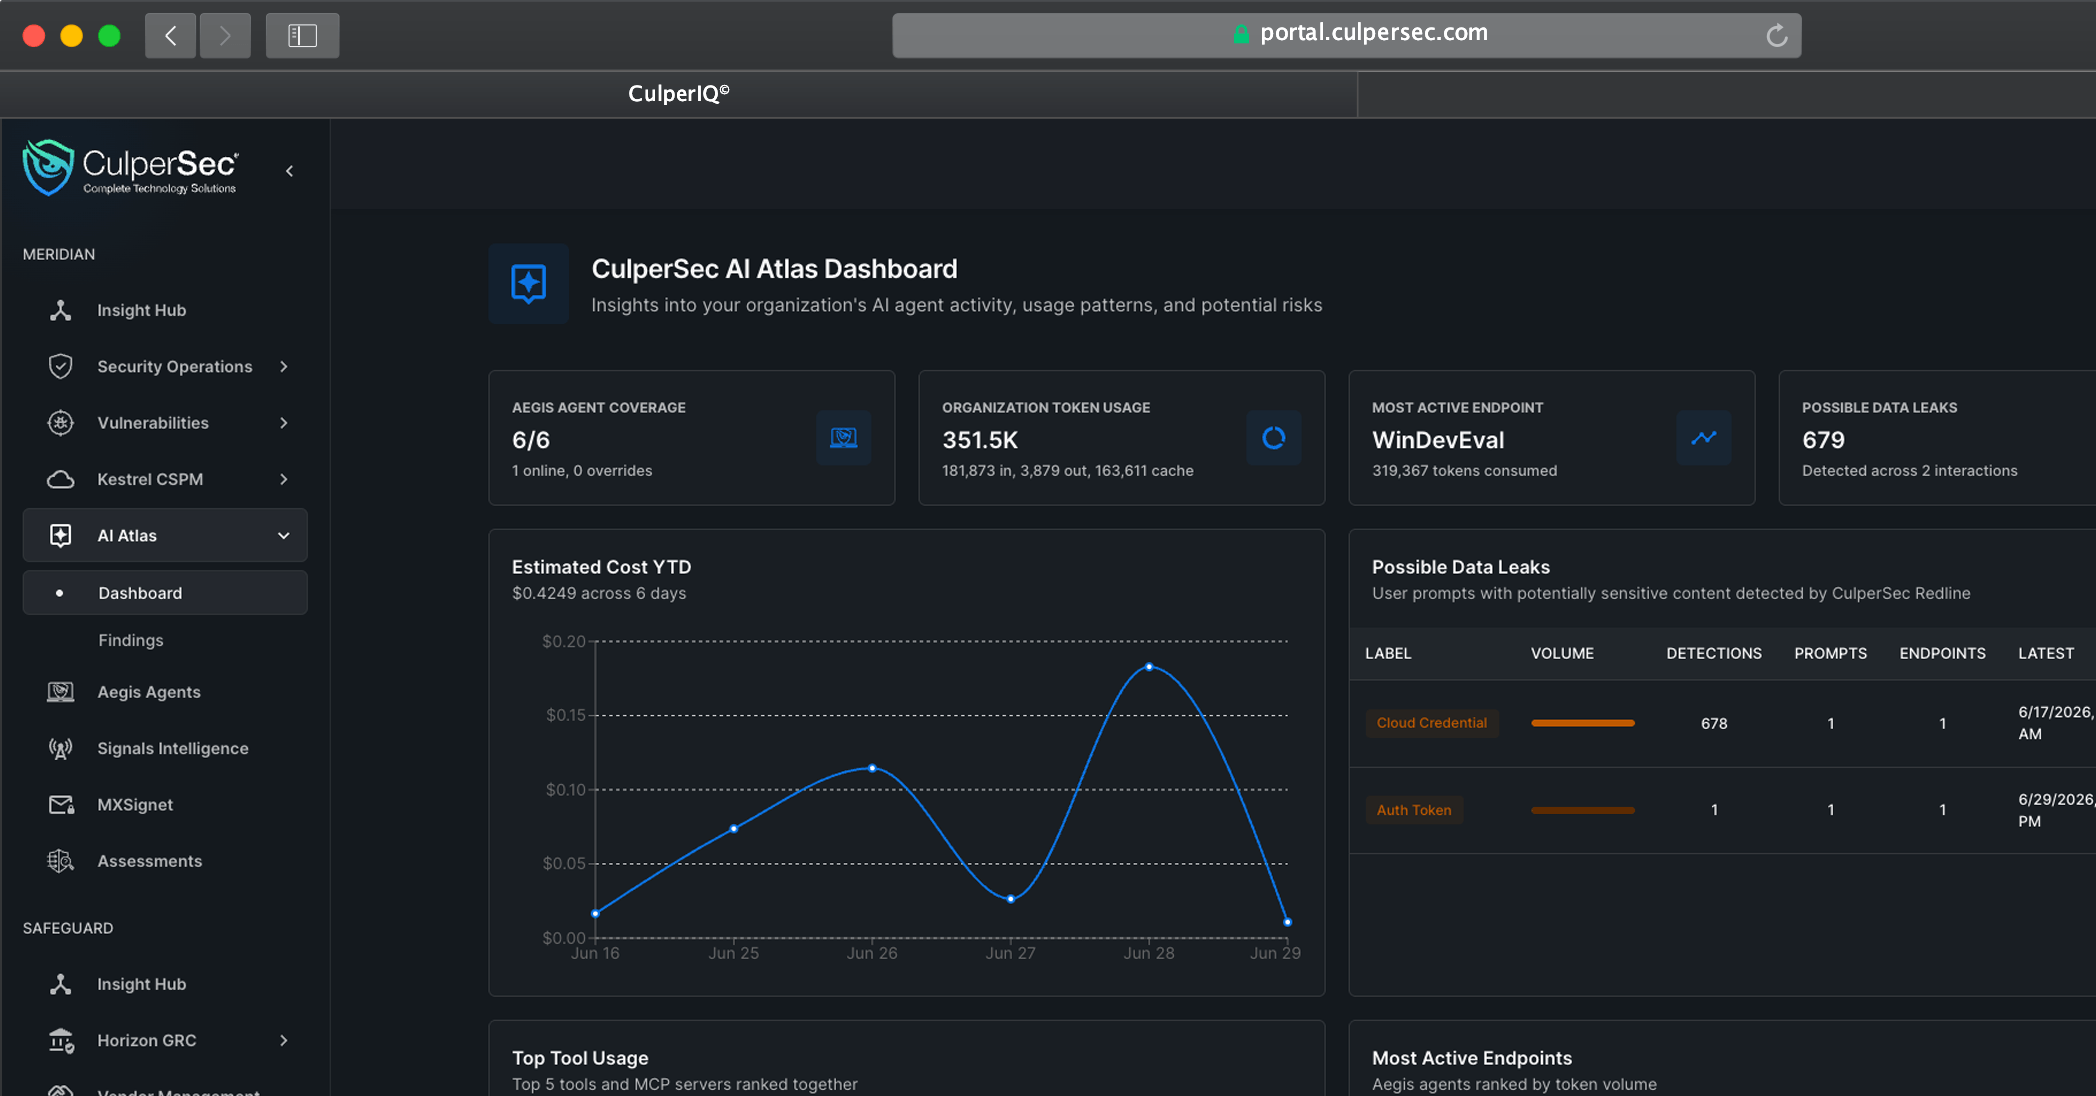Click the Most Active Endpoints heading
The height and width of the screenshot is (1096, 2096).
tap(1472, 1058)
